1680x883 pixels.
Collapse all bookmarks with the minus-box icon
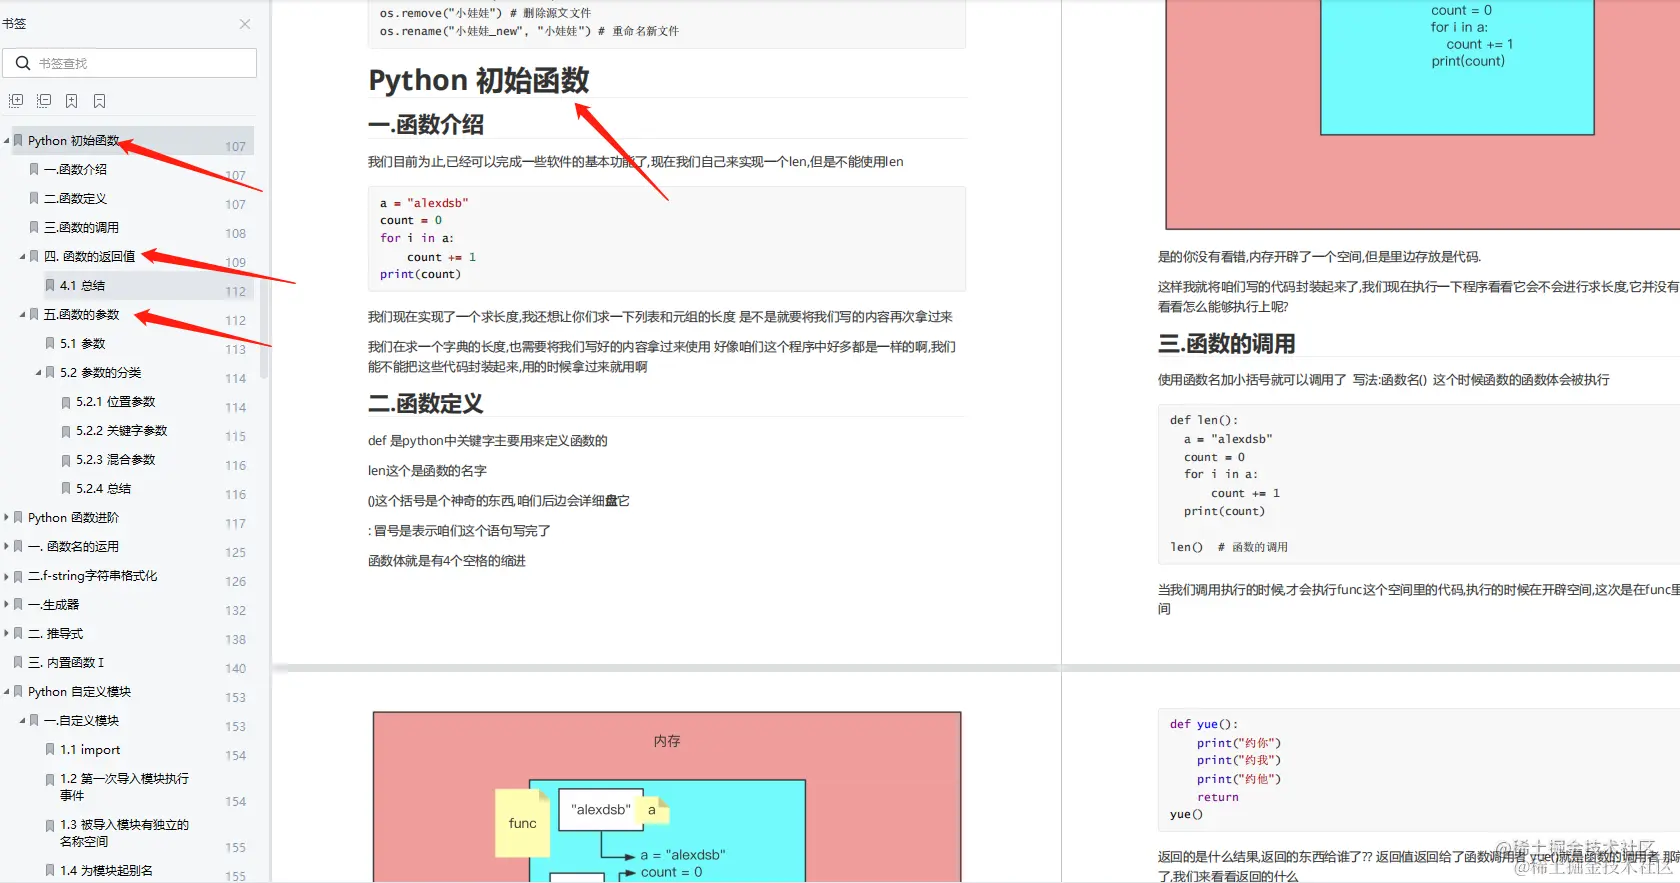tap(44, 101)
